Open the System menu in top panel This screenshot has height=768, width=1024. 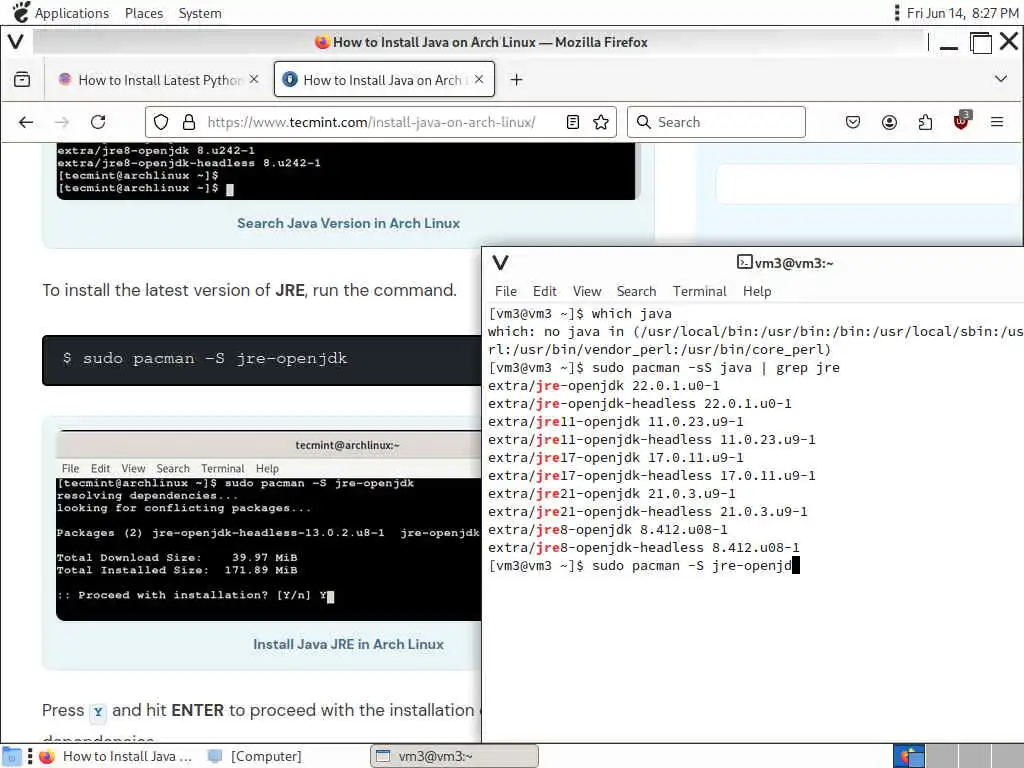coord(200,13)
